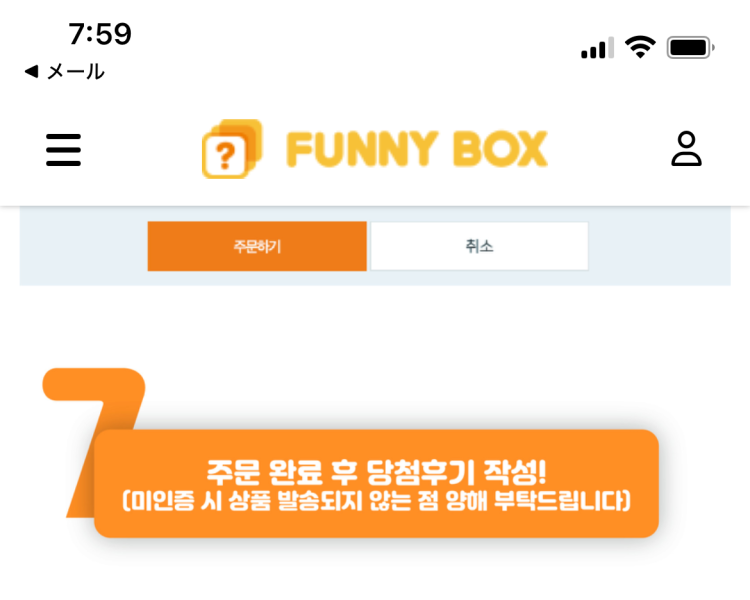
Task: Tap the cellular signal bars icon
Action: click(x=597, y=48)
